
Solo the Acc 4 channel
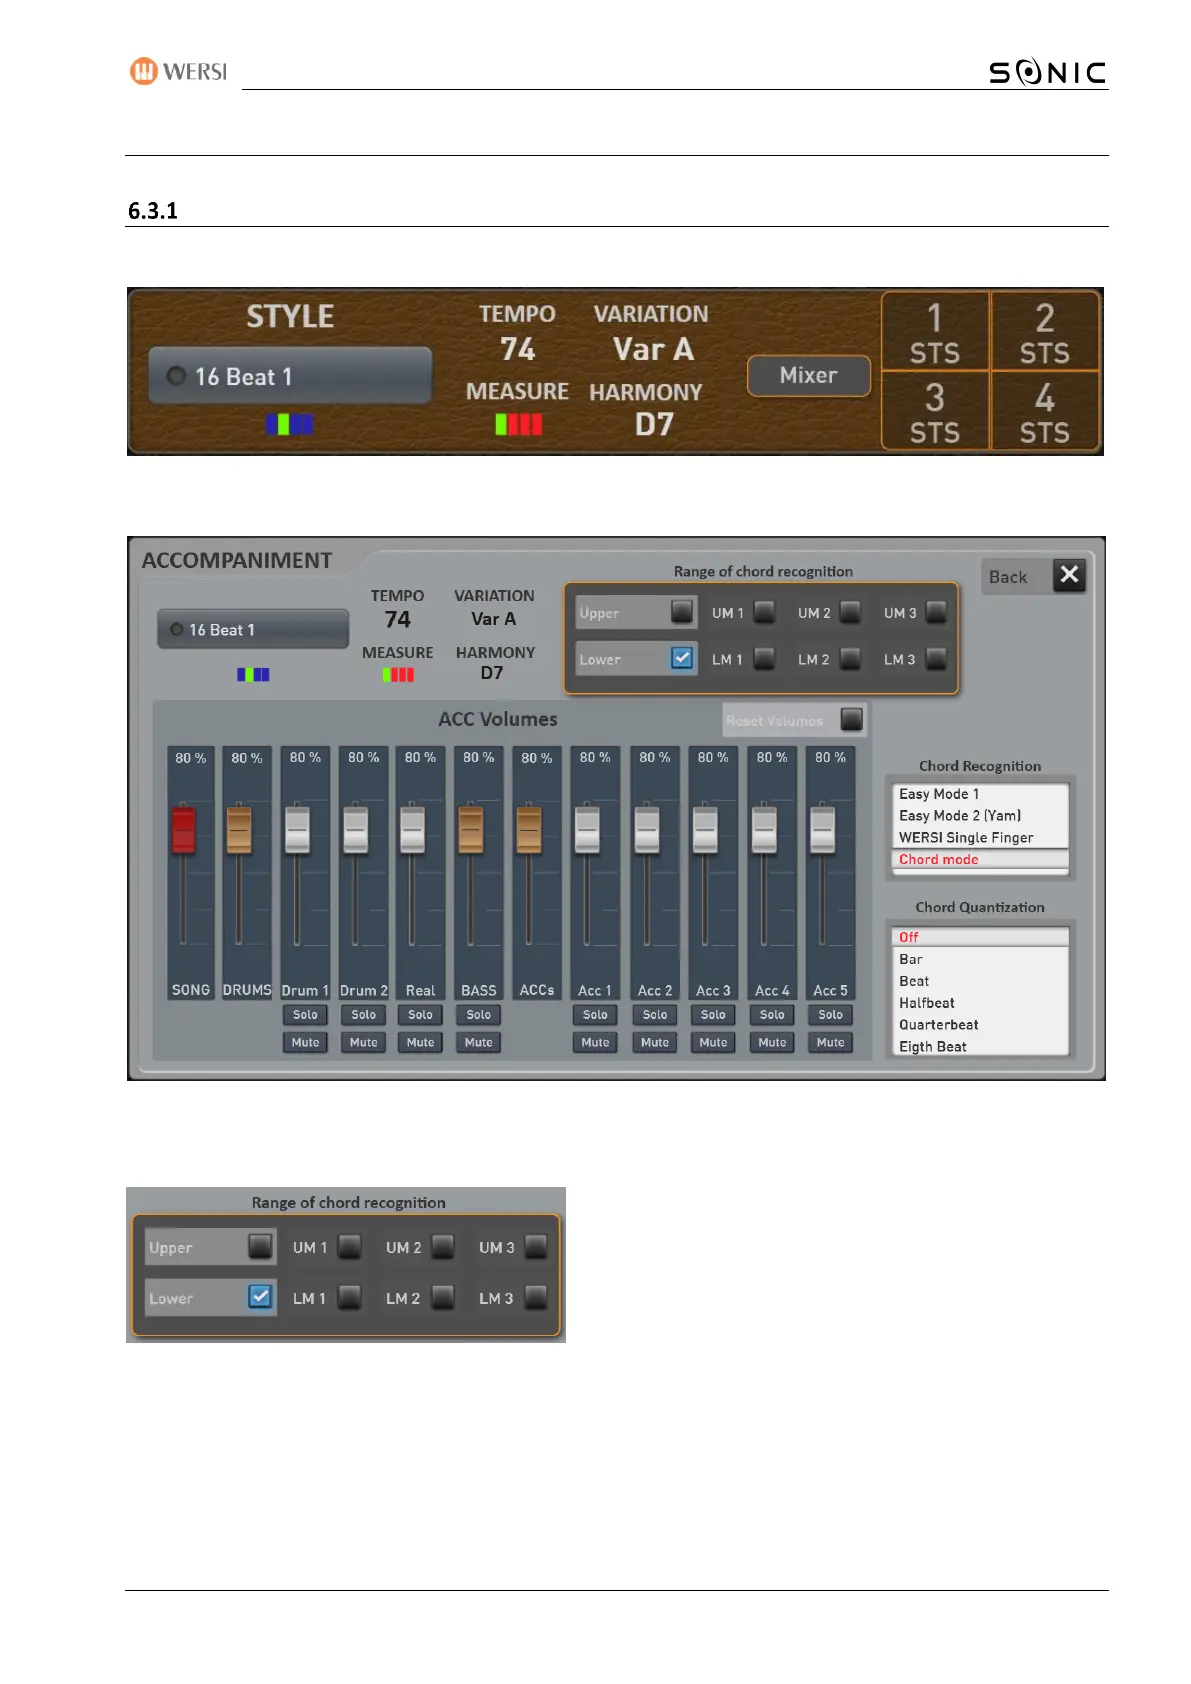click(772, 1014)
